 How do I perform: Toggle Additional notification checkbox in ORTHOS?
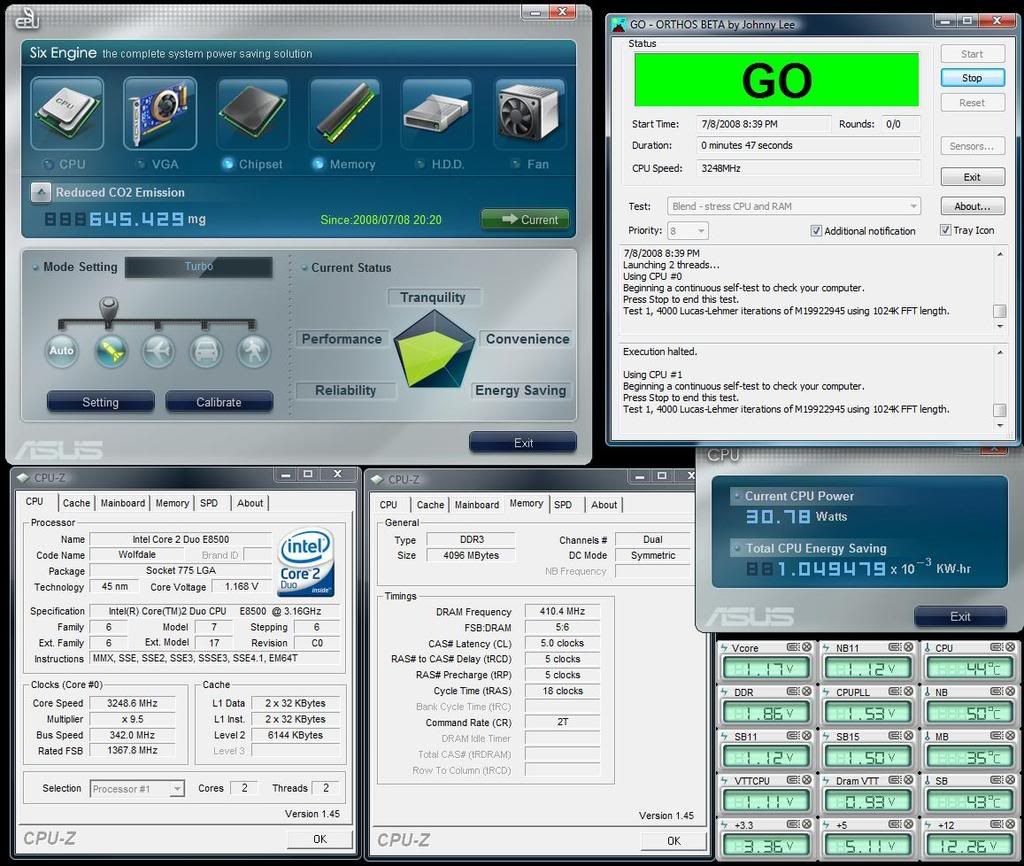[x=816, y=231]
